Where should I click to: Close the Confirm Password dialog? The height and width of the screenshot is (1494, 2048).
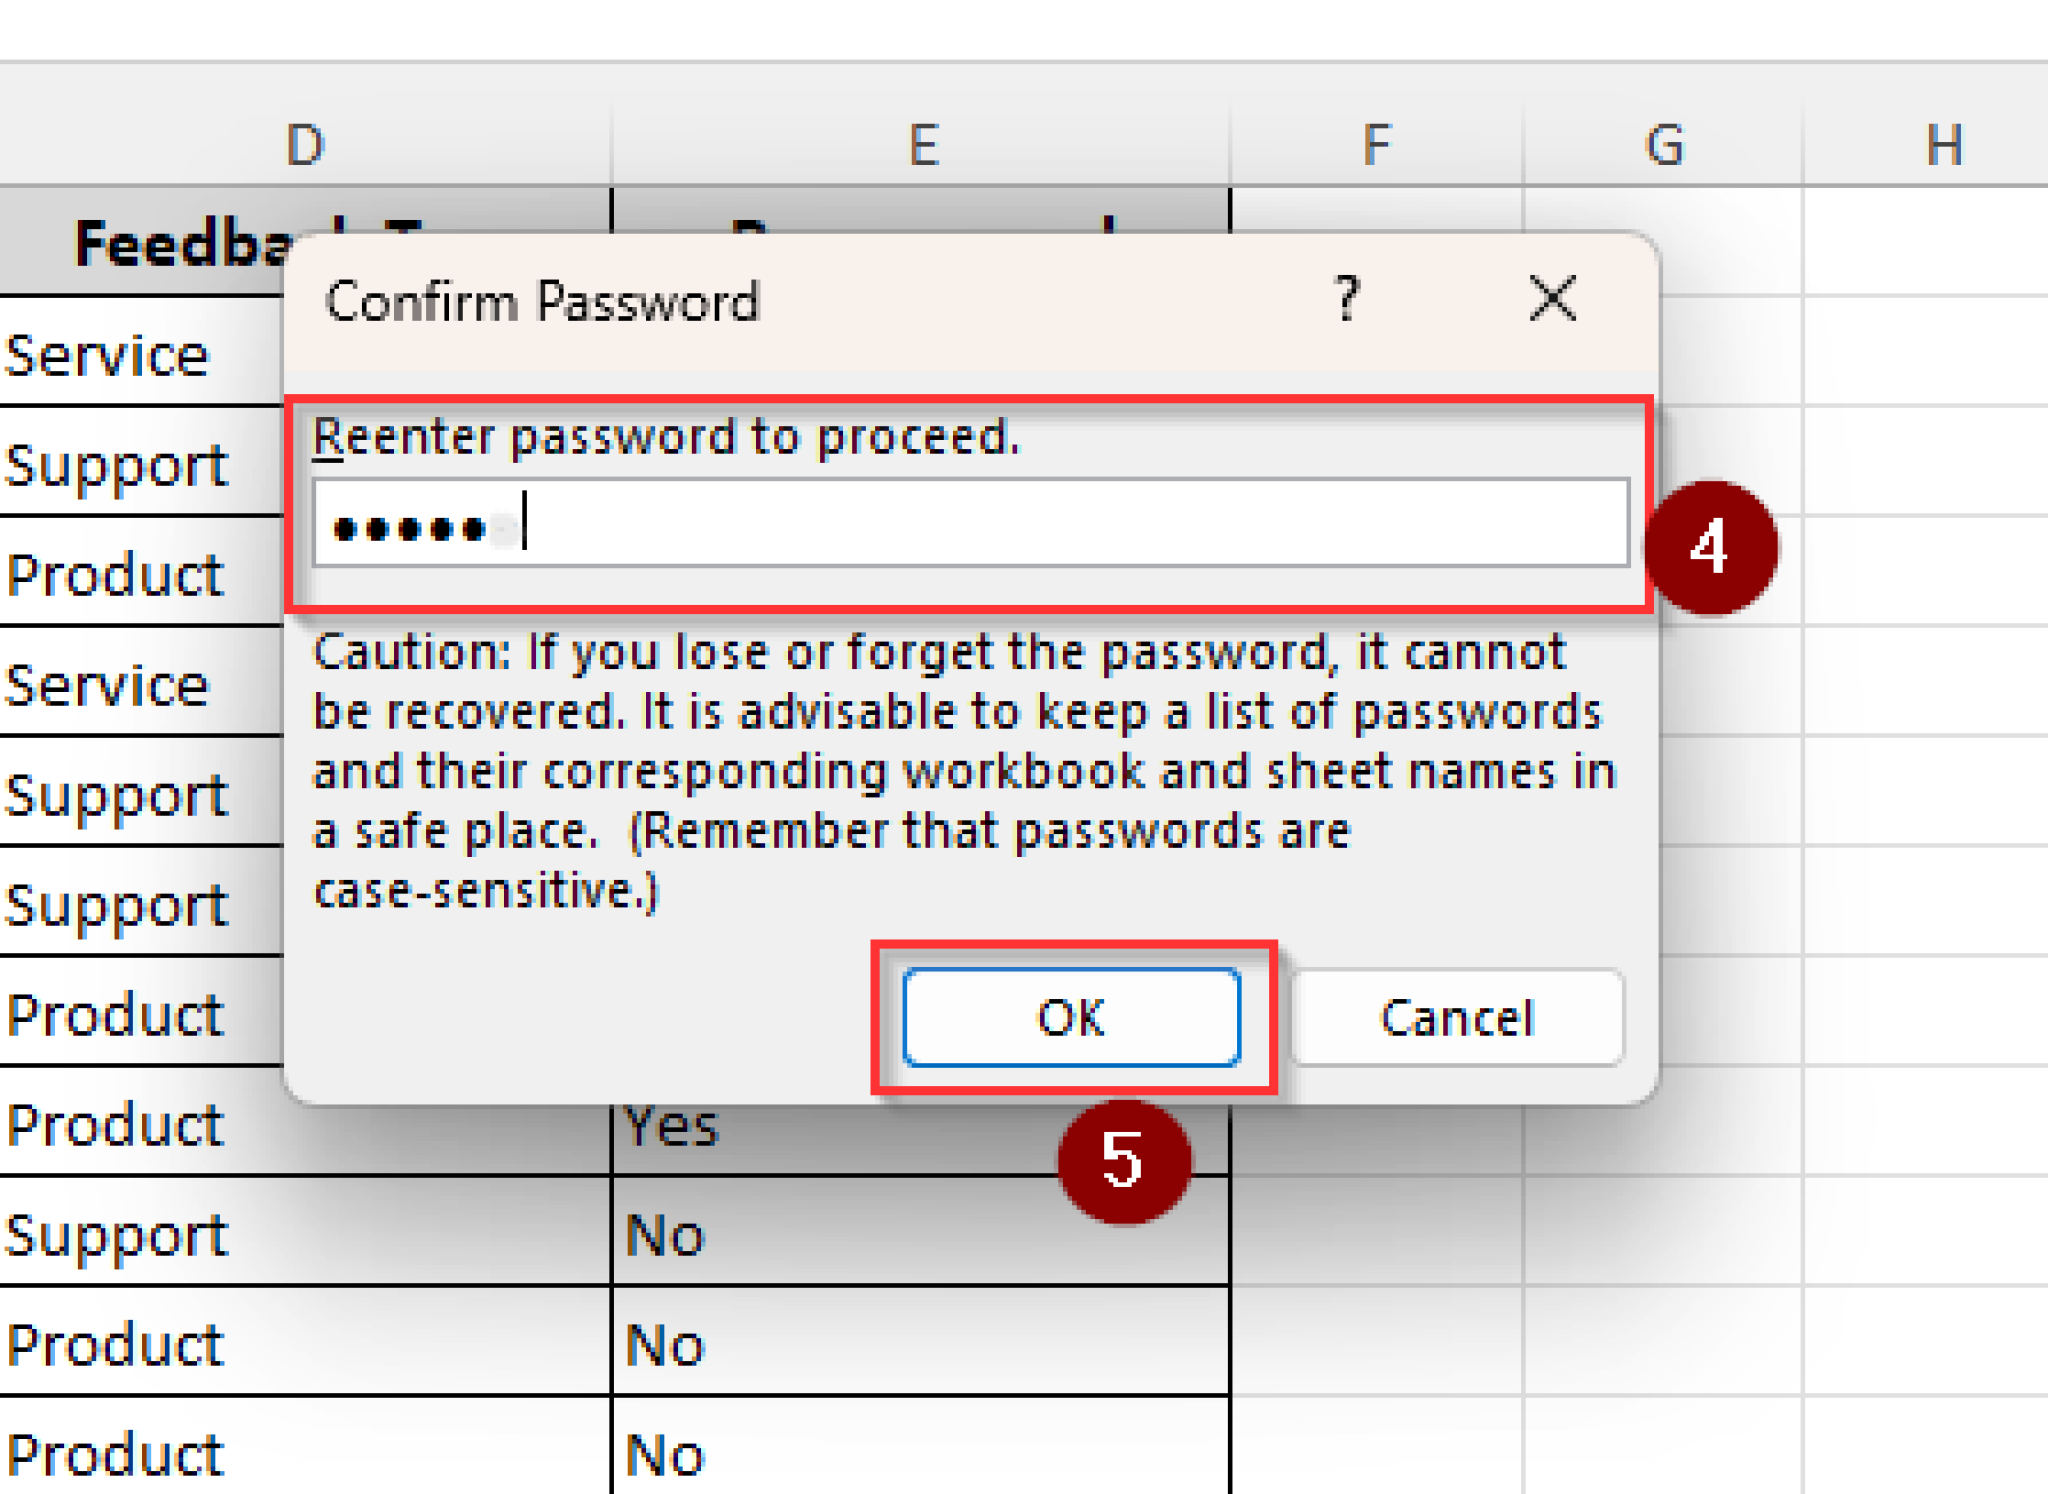1549,297
